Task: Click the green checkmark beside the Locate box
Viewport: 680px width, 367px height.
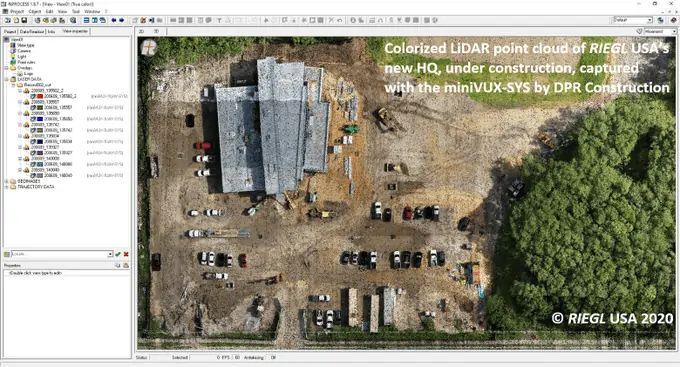Action: [x=118, y=254]
